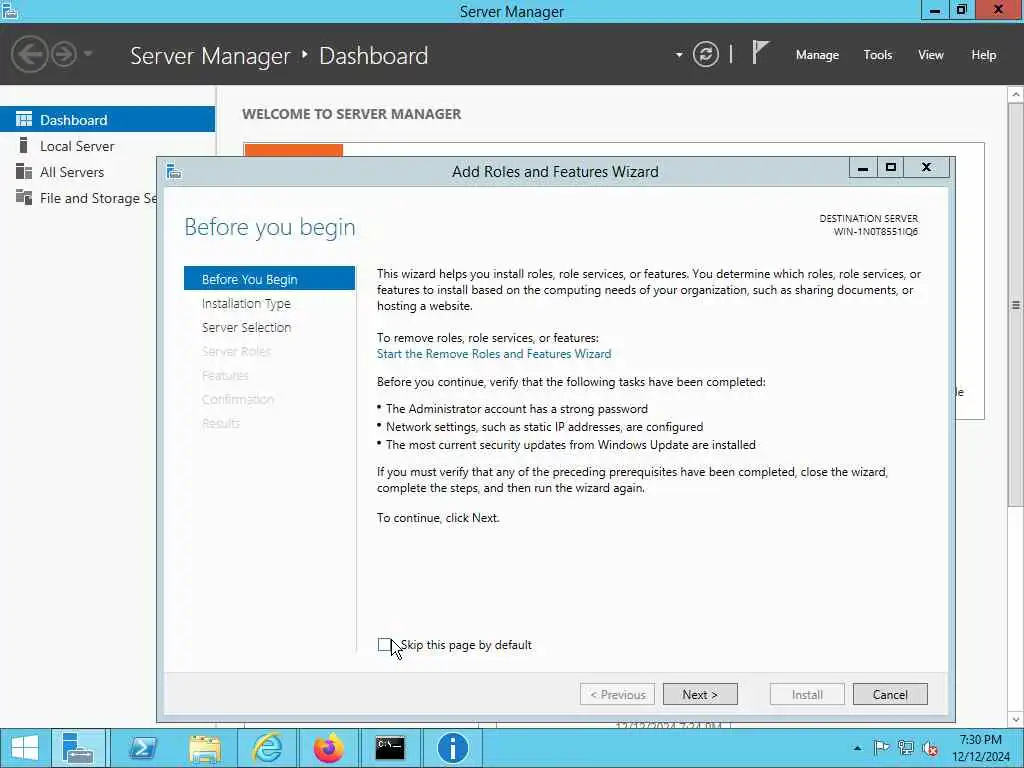Open the blue info icon app in taskbar
Screen dimensions: 1024x768
coord(452,748)
